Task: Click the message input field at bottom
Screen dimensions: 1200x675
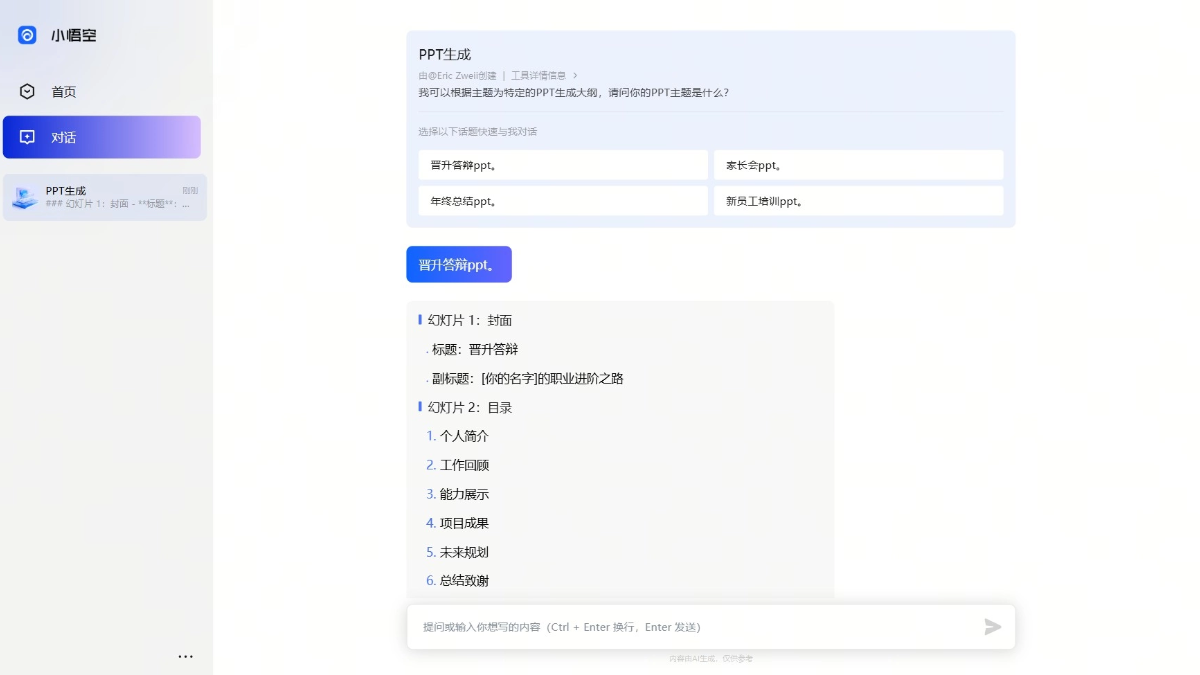Action: pyautogui.click(x=700, y=627)
